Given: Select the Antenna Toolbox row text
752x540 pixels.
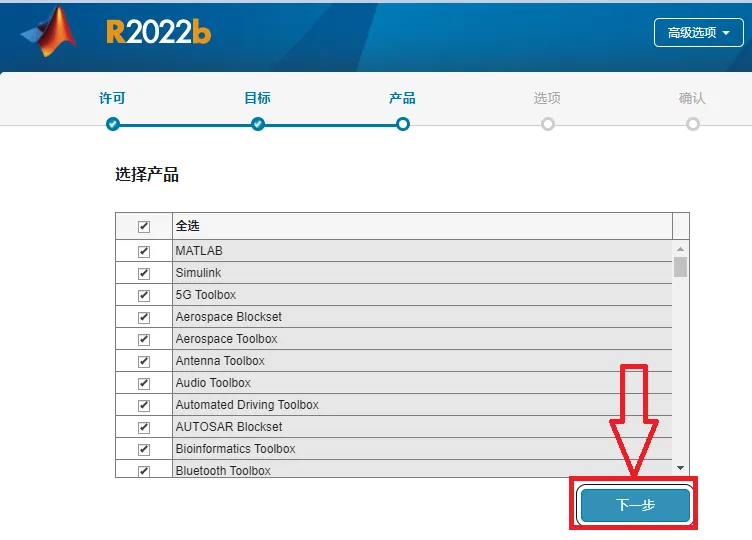Looking at the screenshot, I should 220,361.
